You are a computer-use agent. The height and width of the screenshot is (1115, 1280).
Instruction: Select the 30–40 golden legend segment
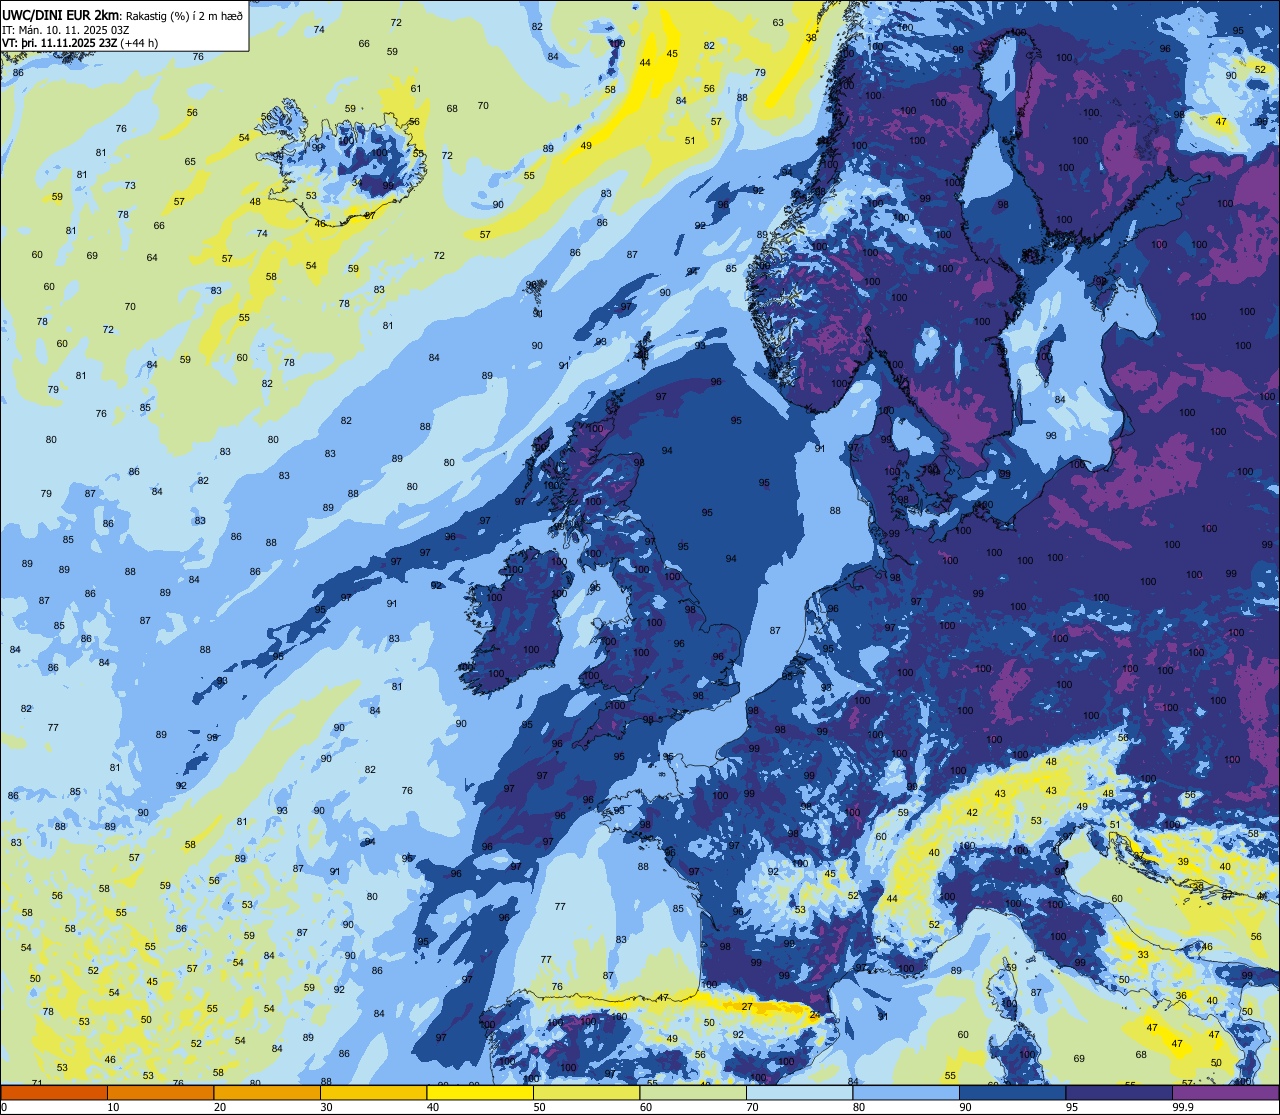point(373,1092)
